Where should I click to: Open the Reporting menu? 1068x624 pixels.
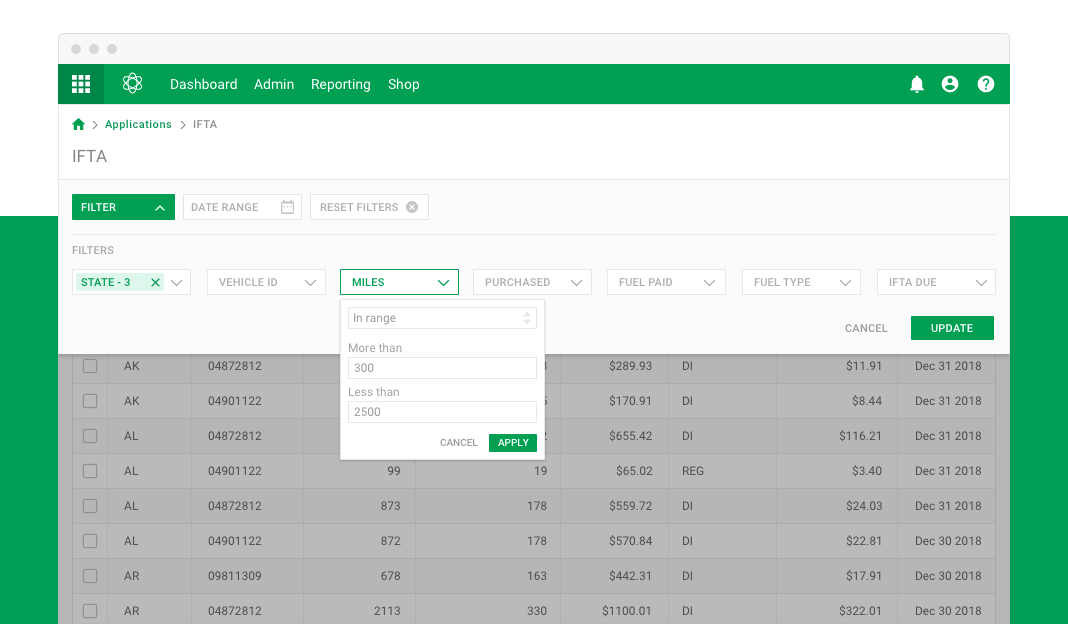click(341, 84)
